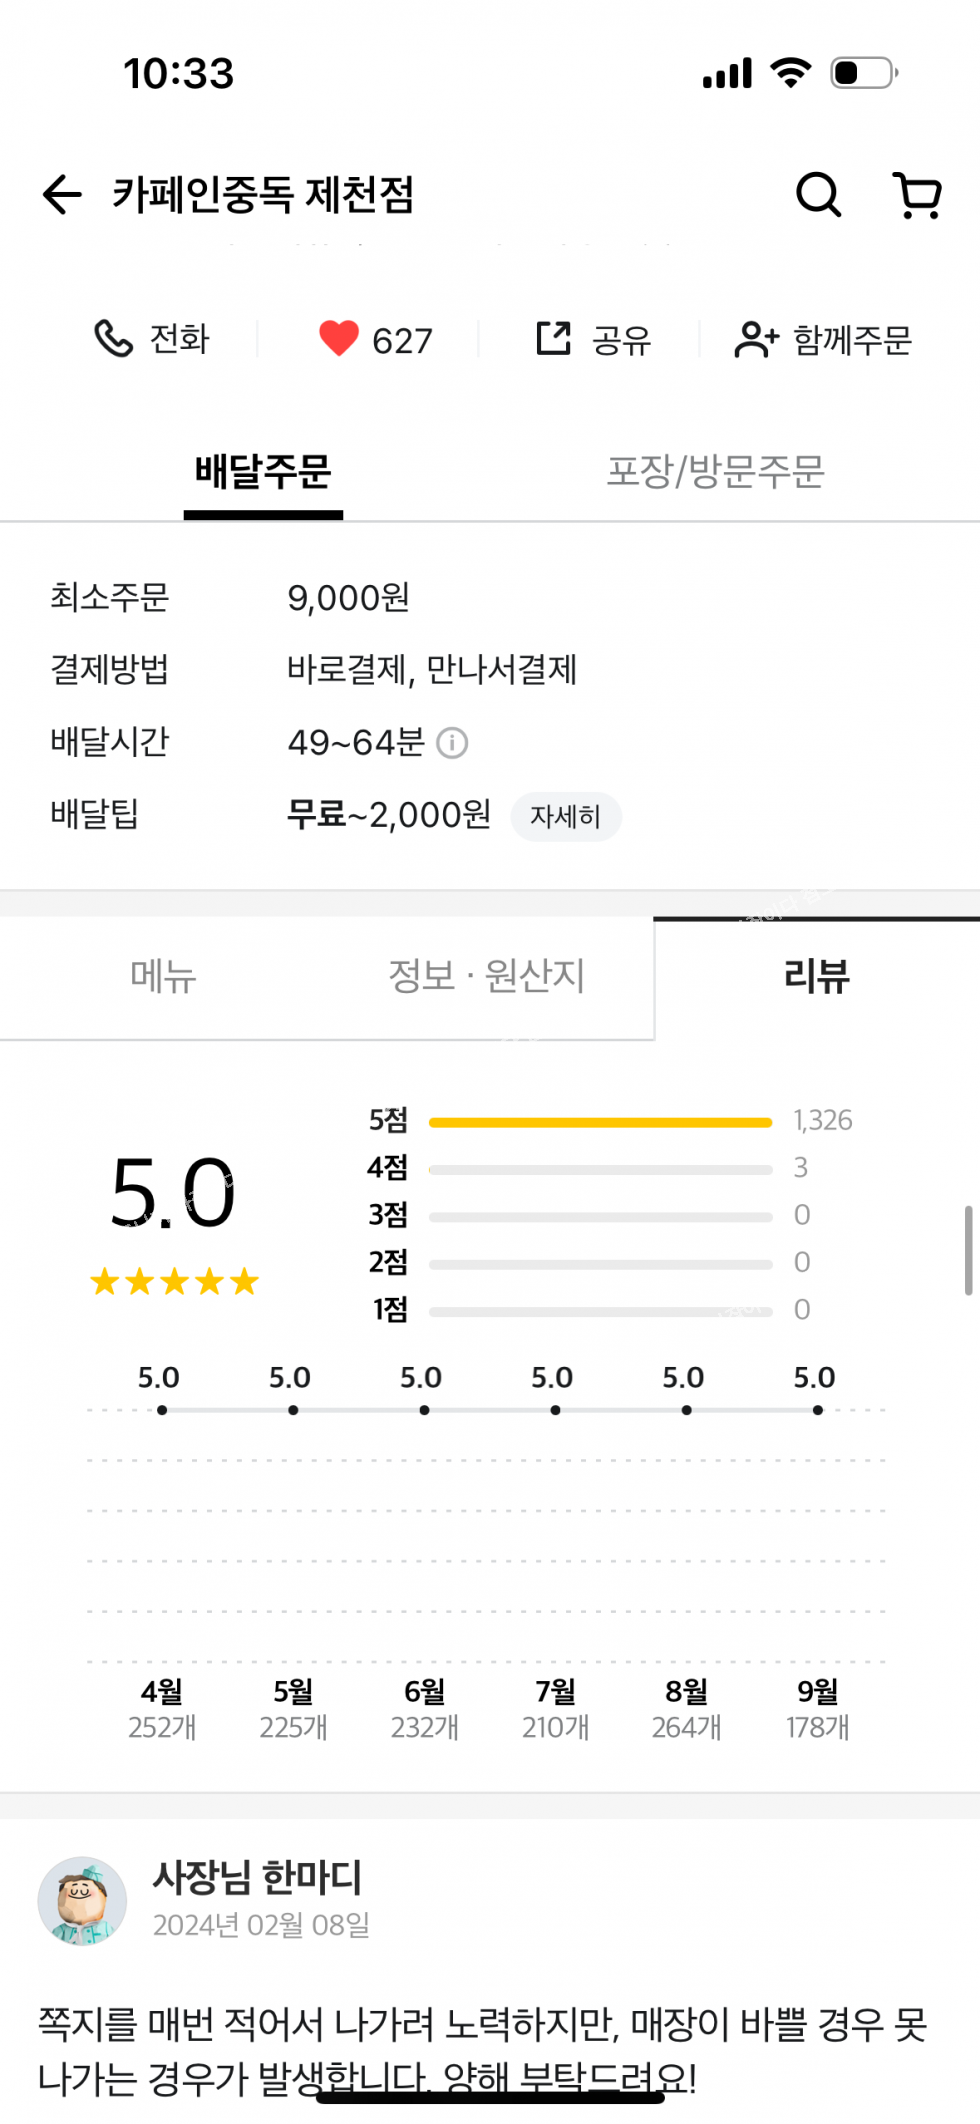Viewport: 980px width, 2124px height.
Task: Tap the 함께주문 group order icon
Action: pos(756,339)
